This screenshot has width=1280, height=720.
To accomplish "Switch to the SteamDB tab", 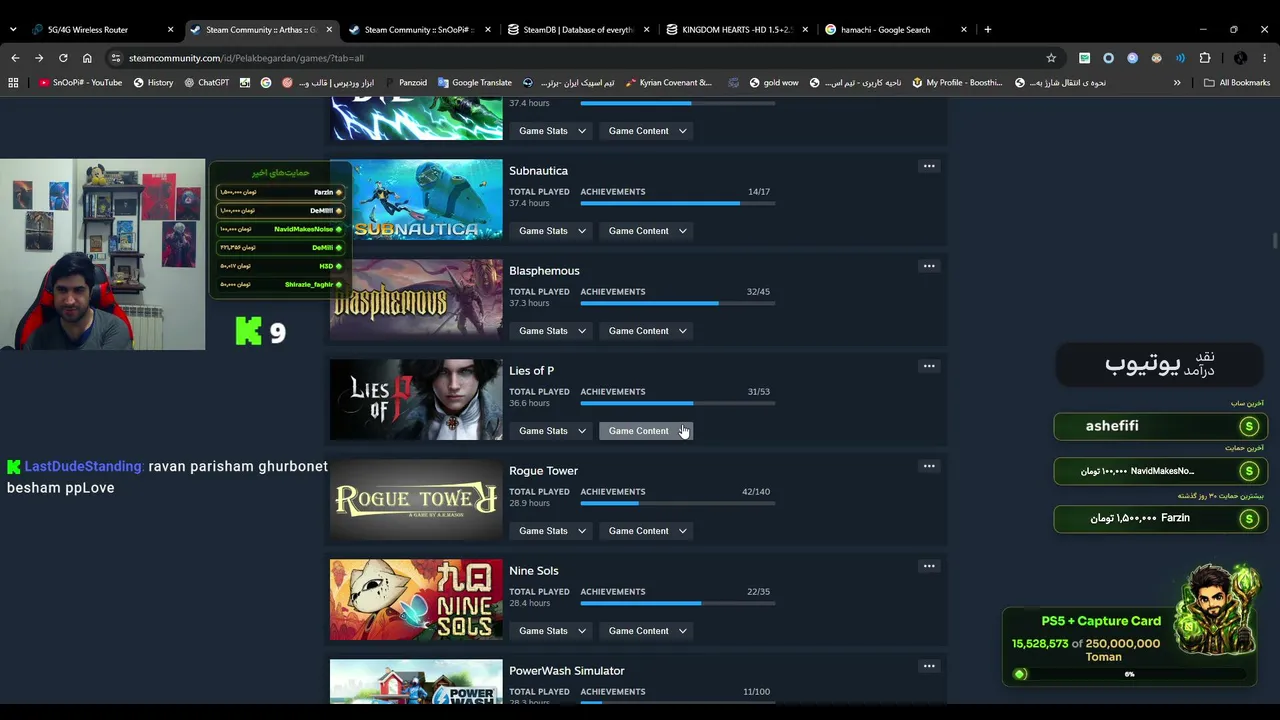I will click(x=577, y=30).
